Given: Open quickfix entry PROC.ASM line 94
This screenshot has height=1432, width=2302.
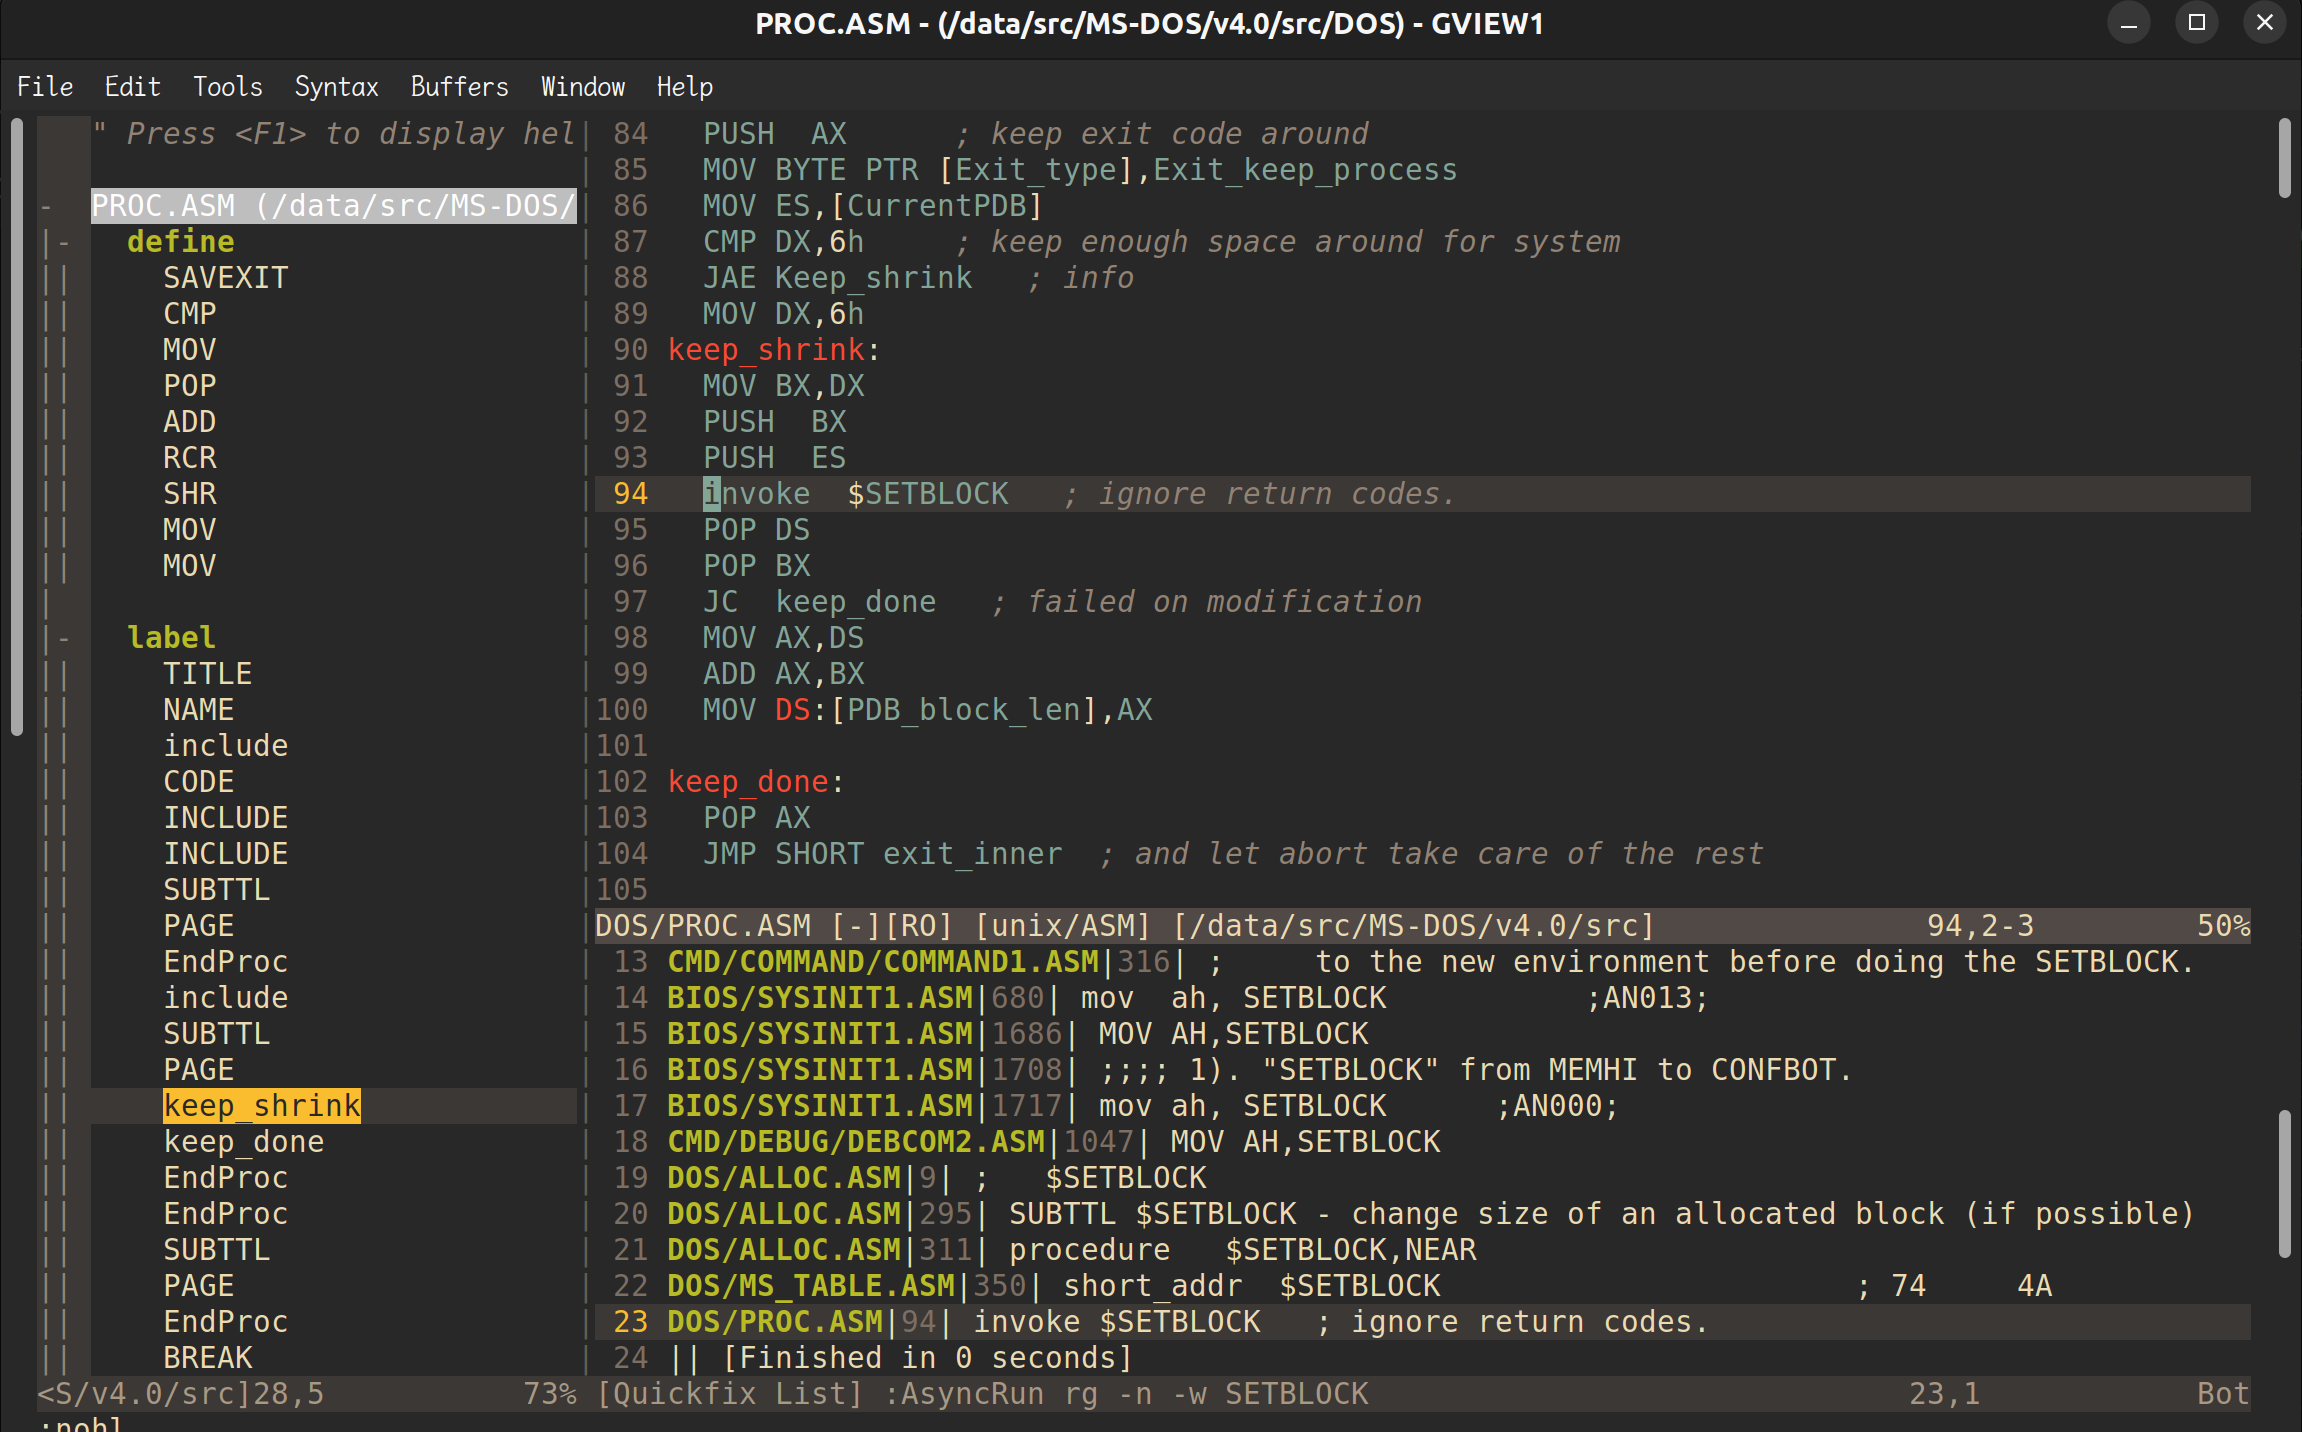Looking at the screenshot, I should (x=1422, y=1322).
